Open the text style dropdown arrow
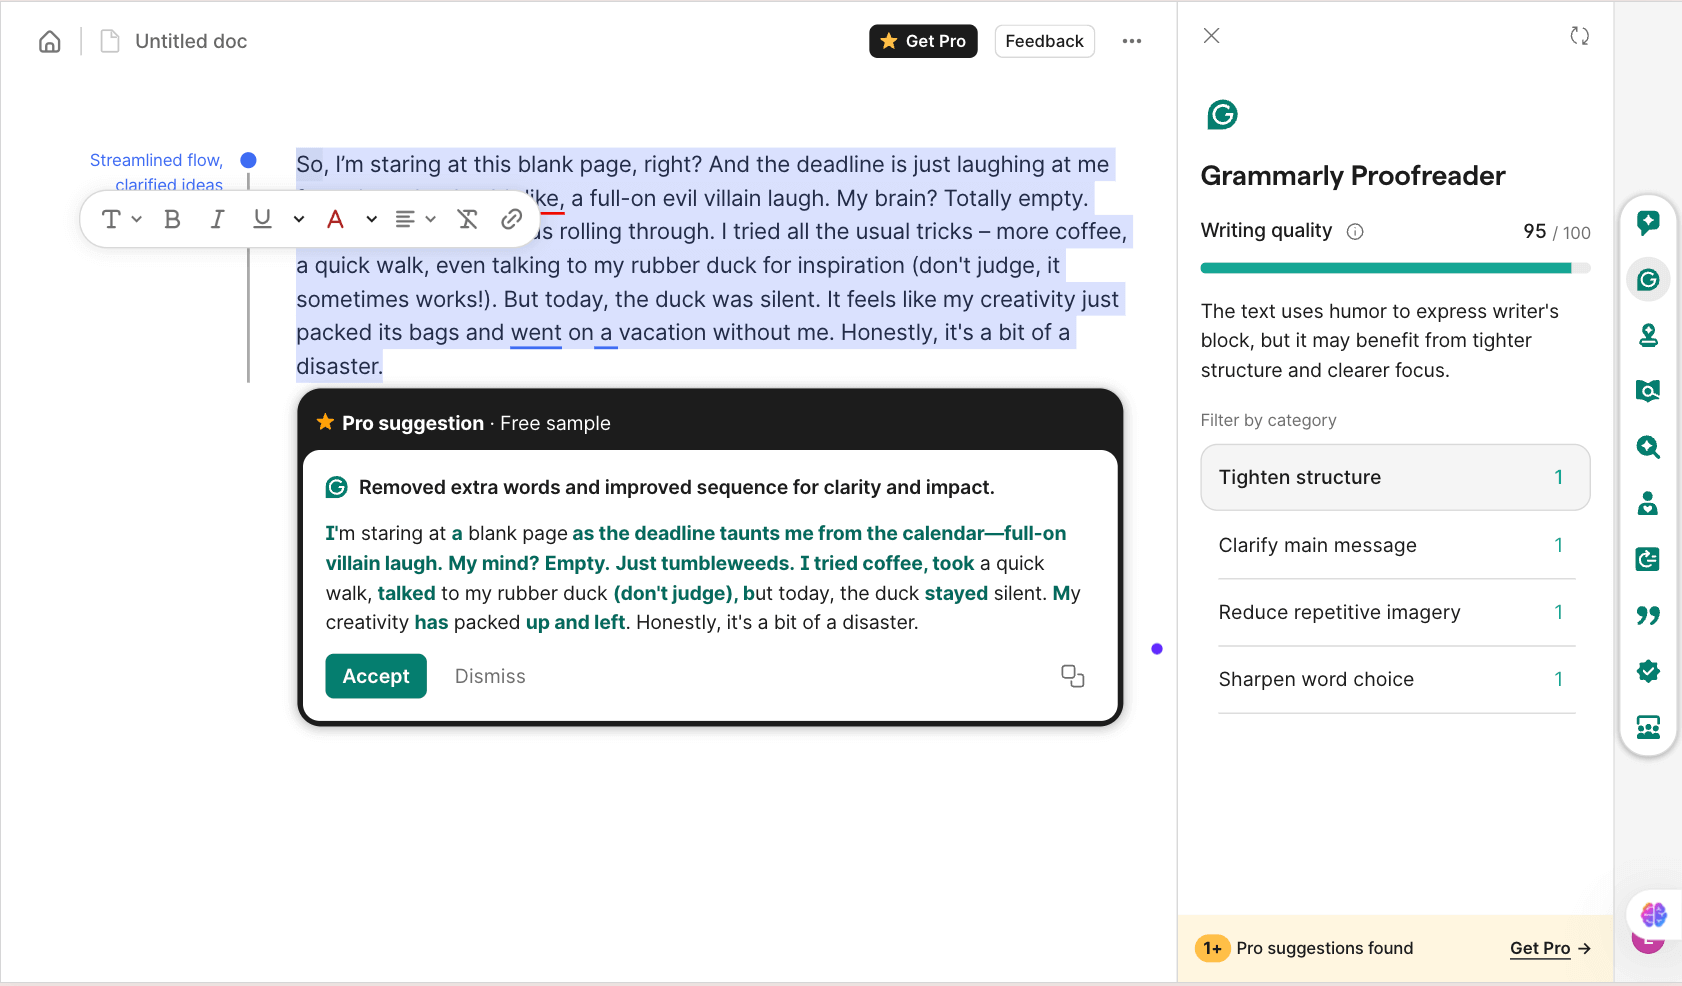This screenshot has height=986, width=1682. coord(136,219)
